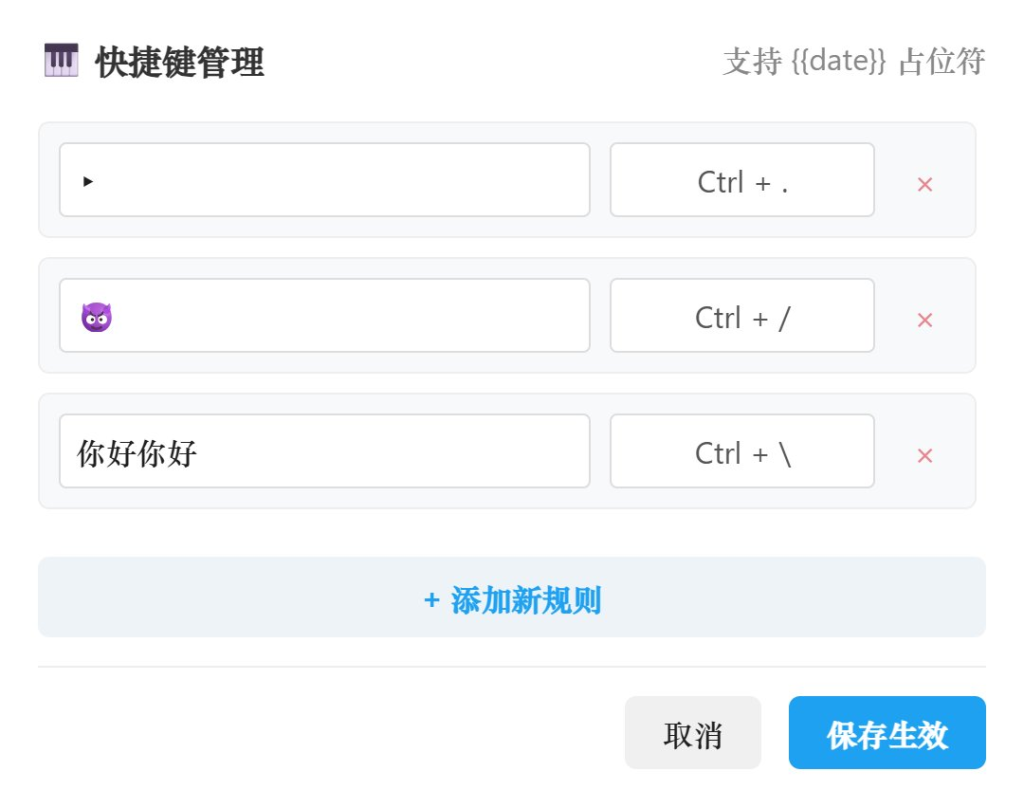Select the Ctrl + \ shortcut key box
Image resolution: width=1024 pixels, height=808 pixels.
[x=742, y=452]
